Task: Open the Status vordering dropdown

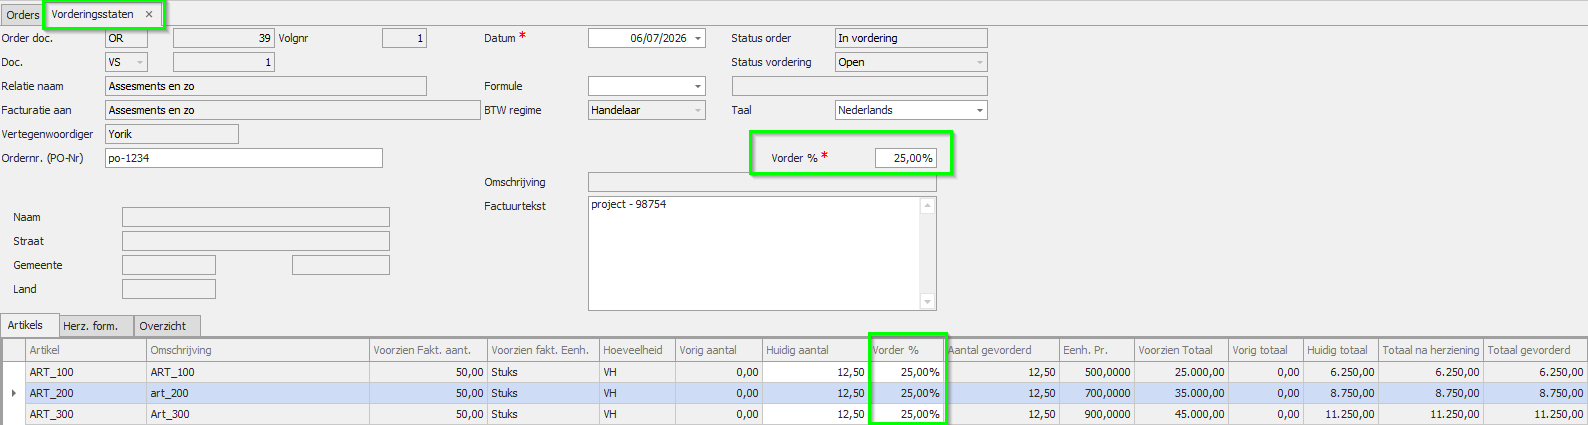Action: [x=979, y=62]
